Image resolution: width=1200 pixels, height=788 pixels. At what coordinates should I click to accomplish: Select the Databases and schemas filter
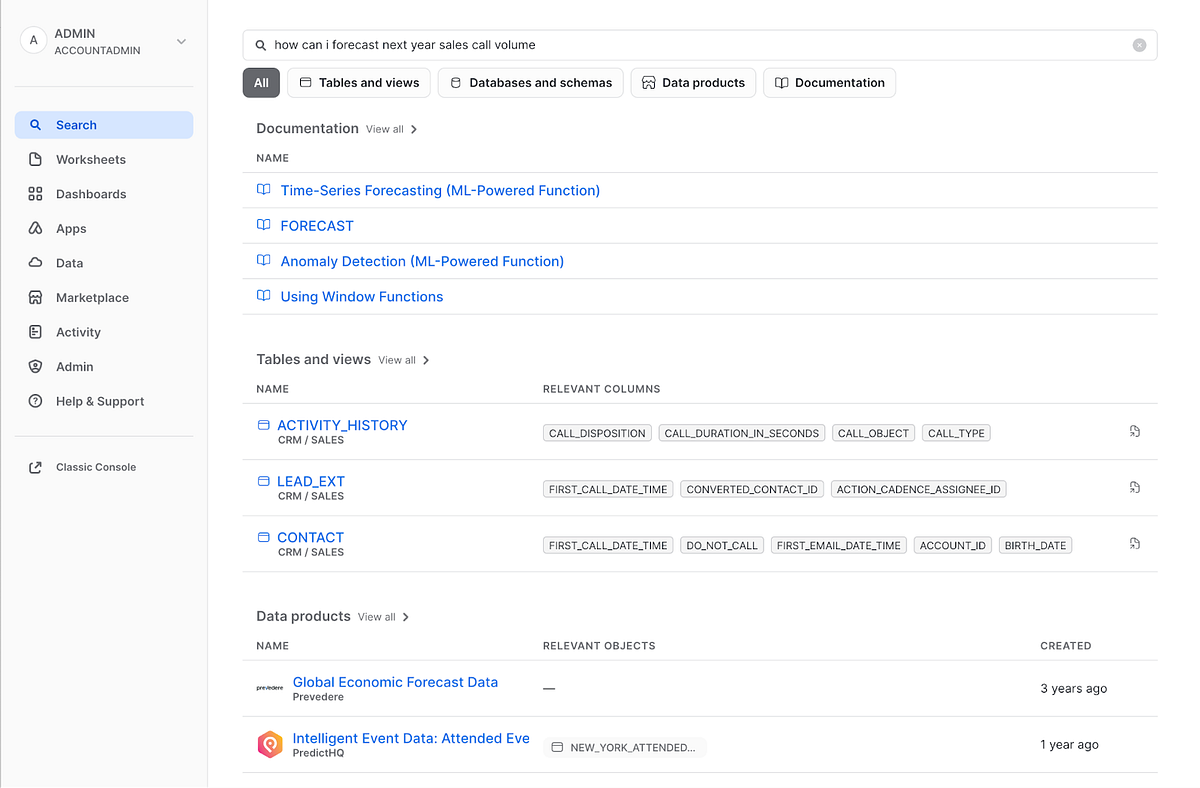(530, 82)
